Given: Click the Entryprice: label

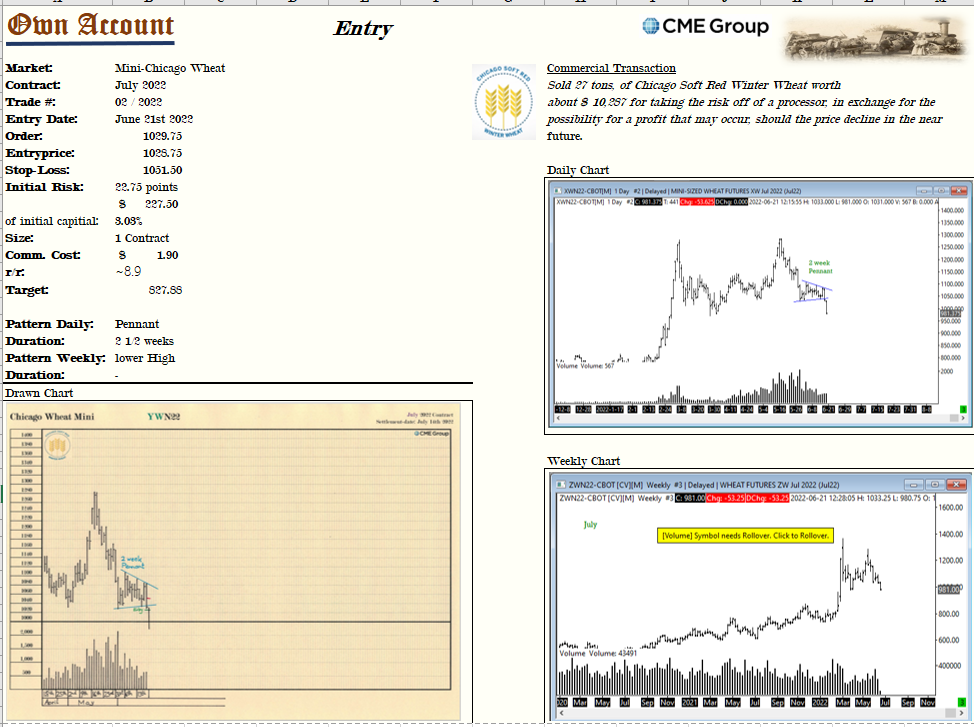Looking at the screenshot, I should coord(40,153).
